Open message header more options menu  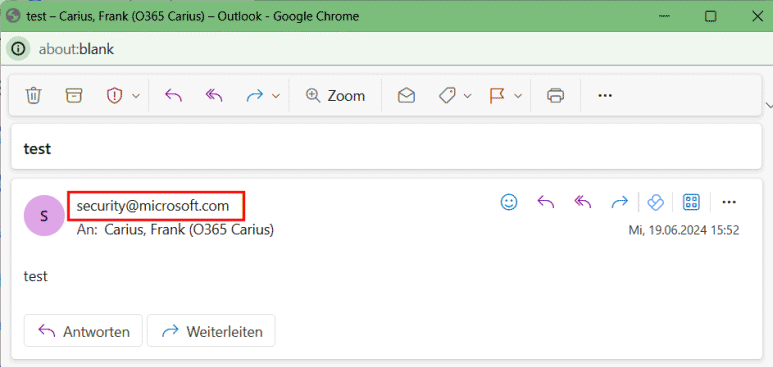tap(729, 202)
